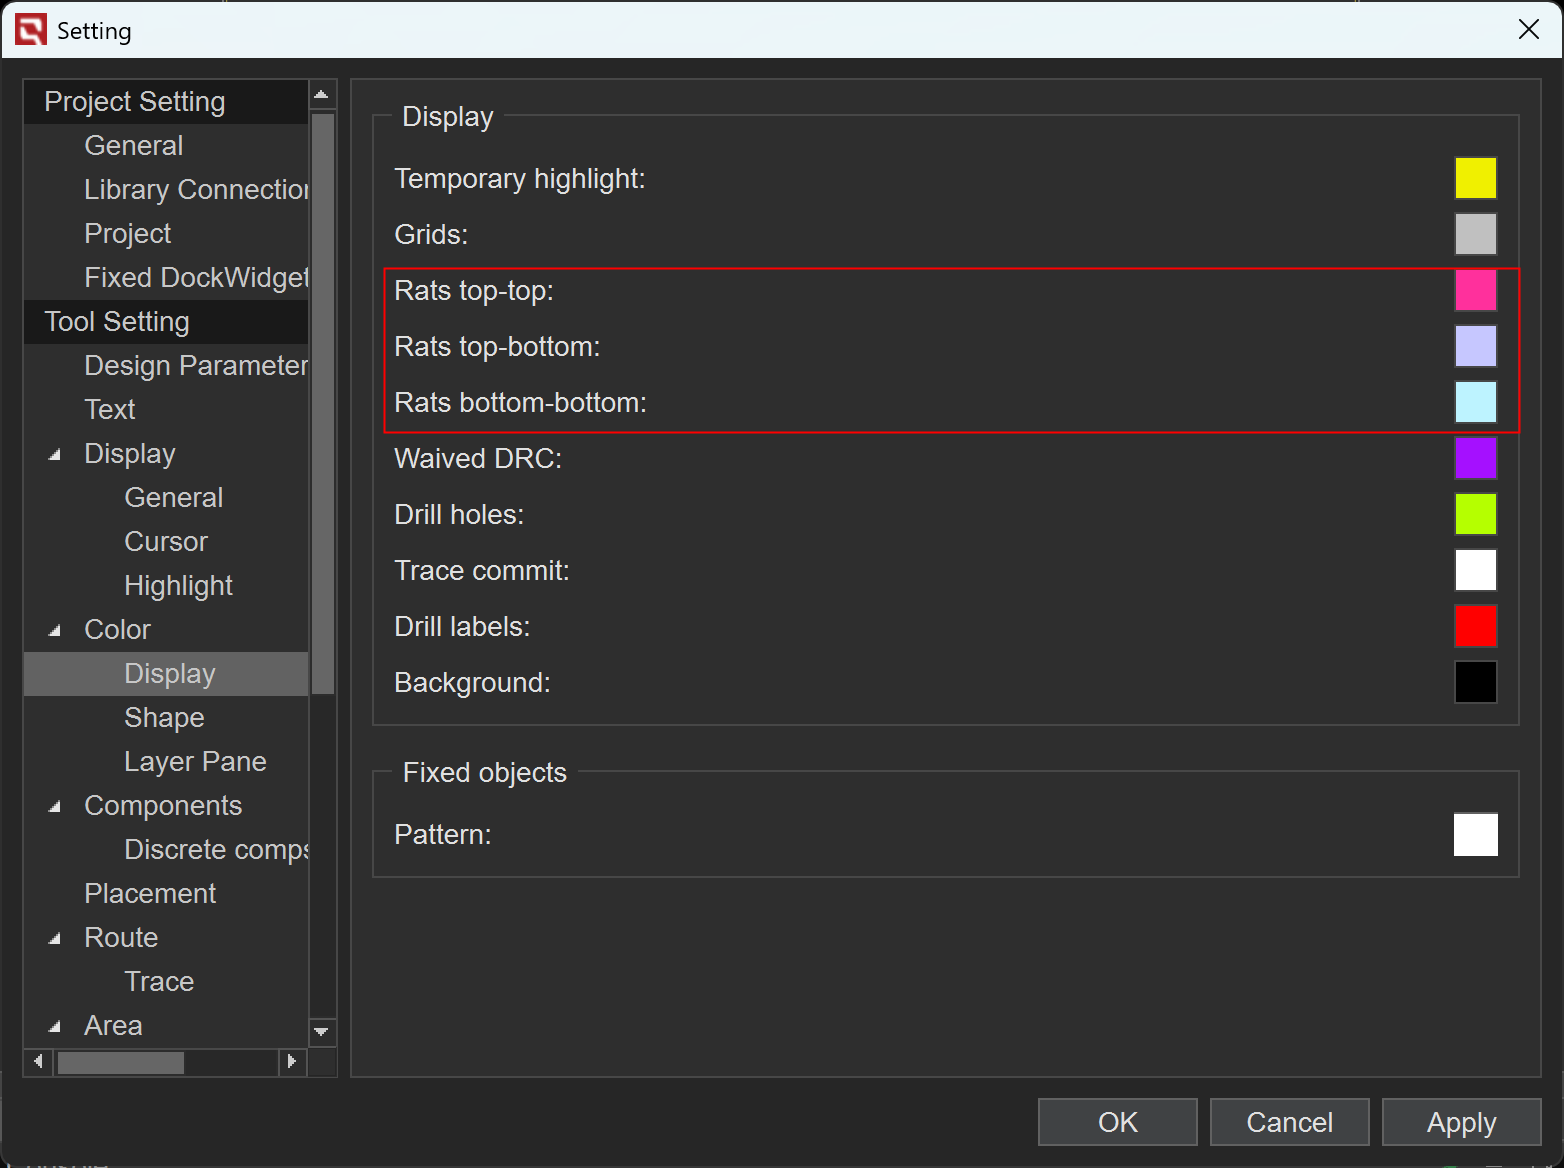The image size is (1564, 1168).
Task: Change the Background black color swatch
Action: click(x=1475, y=682)
